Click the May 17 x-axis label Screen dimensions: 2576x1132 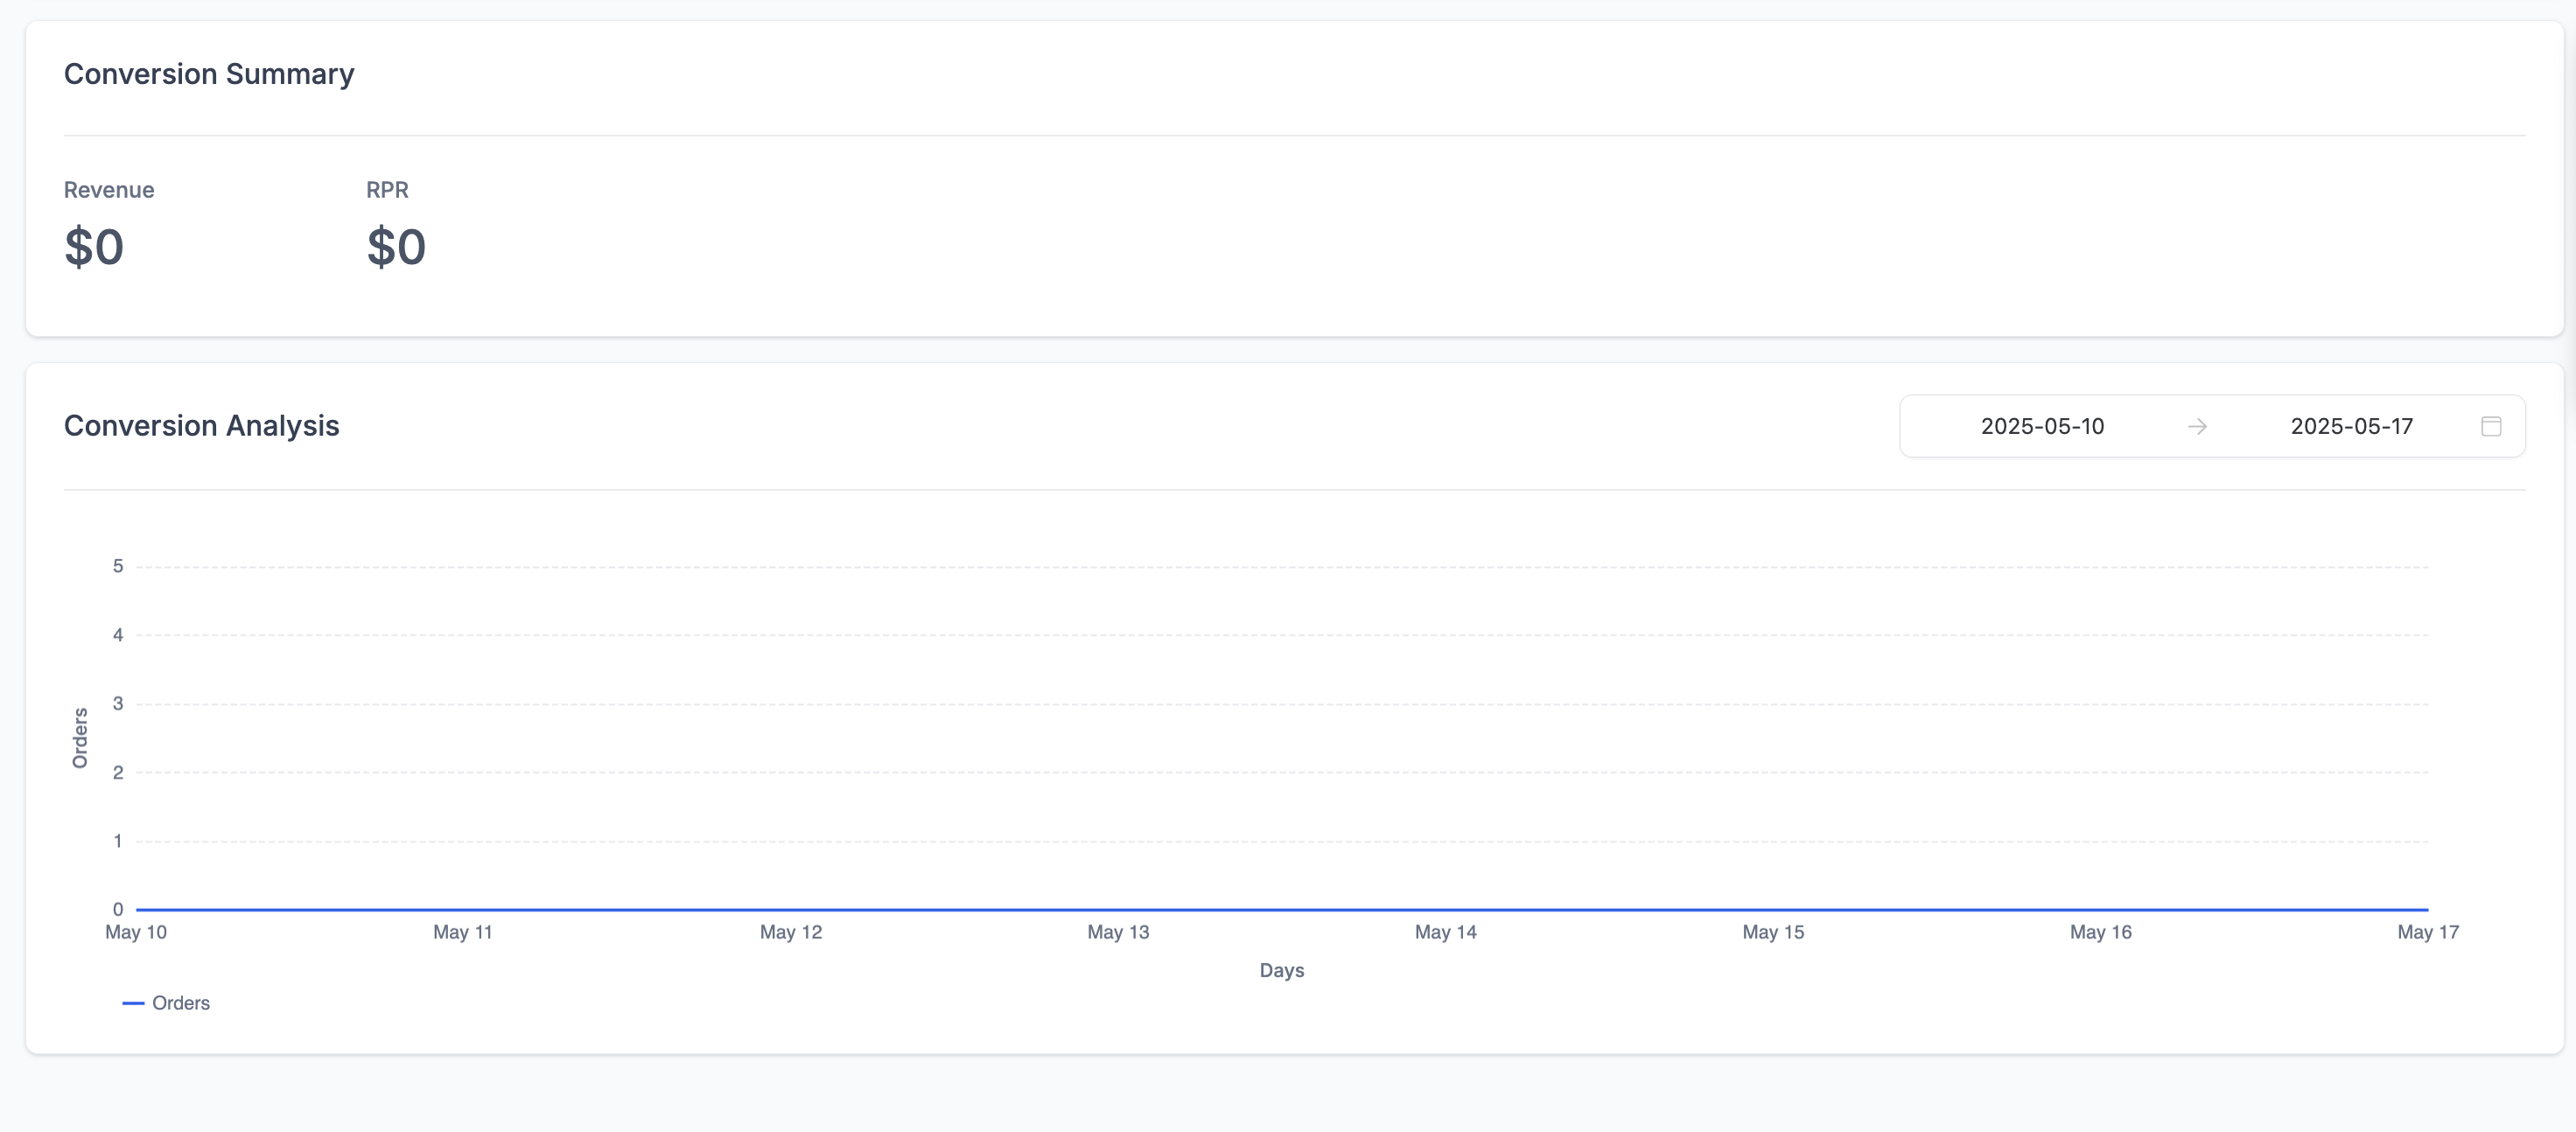coord(2427,932)
